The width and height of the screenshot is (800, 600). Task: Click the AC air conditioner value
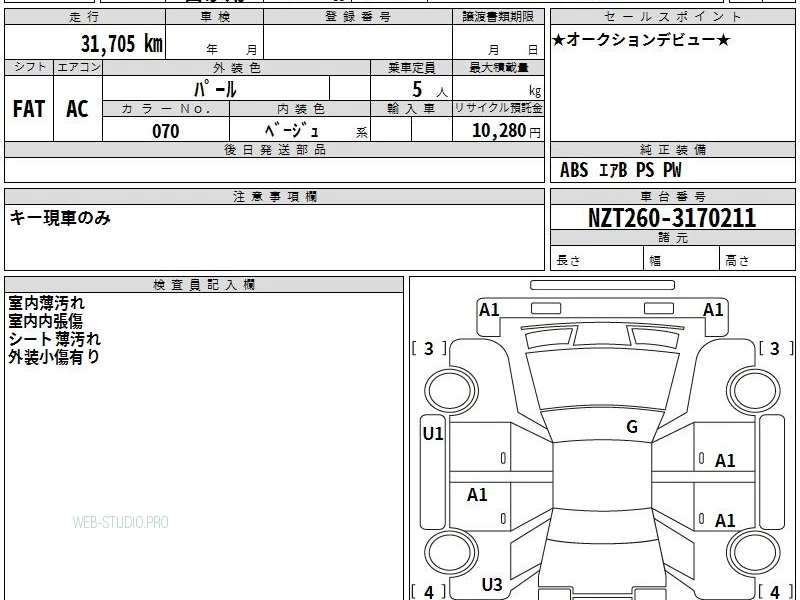click(77, 109)
